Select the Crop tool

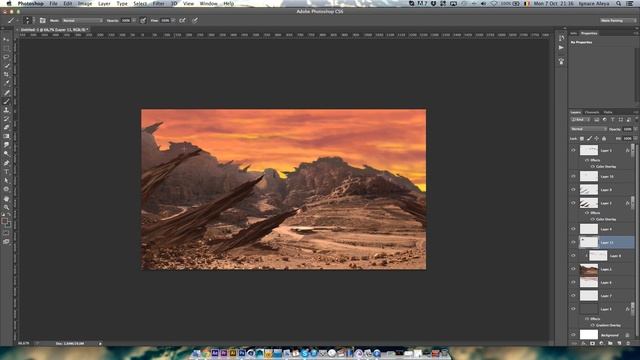6,75
